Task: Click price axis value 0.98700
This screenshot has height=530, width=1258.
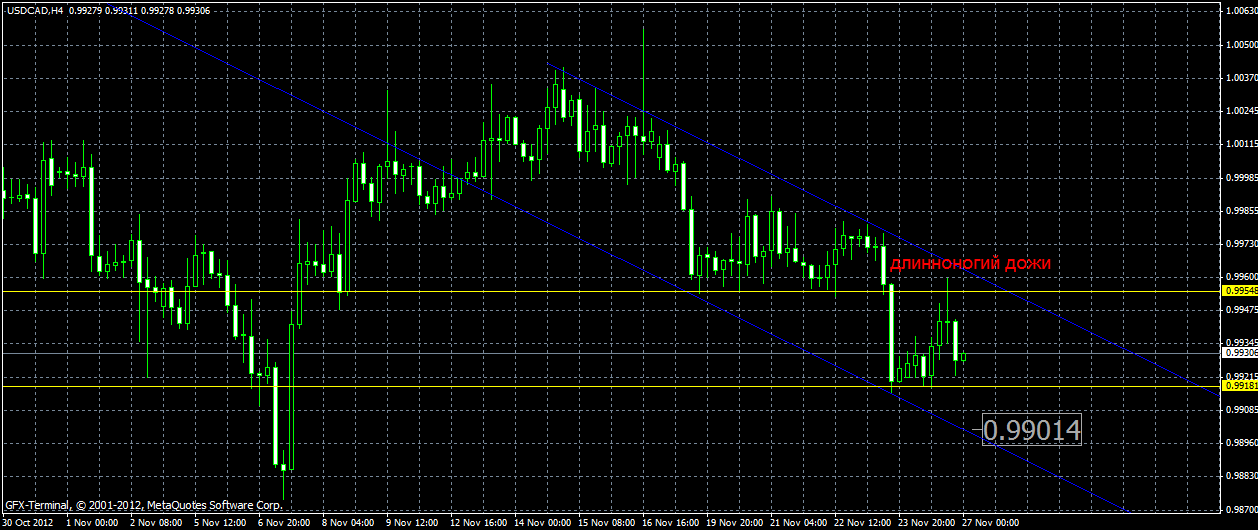Action: coord(1241,509)
